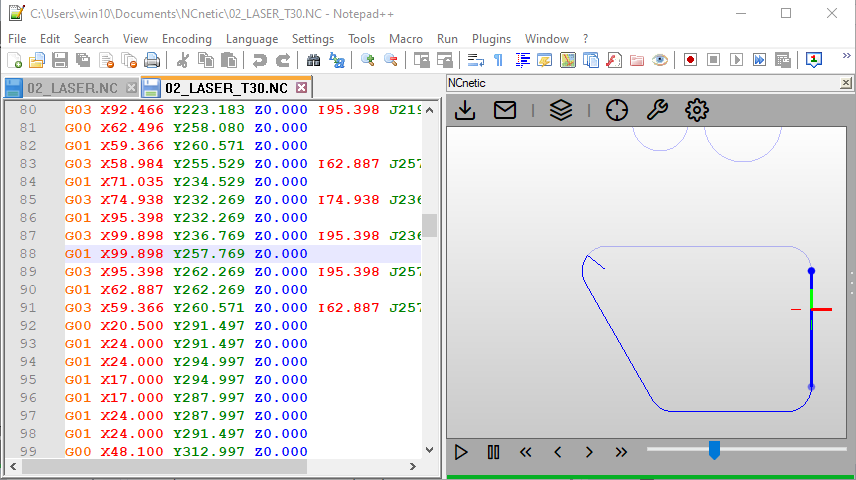856x480 pixels.
Task: Print the current document
Action: [x=152, y=60]
